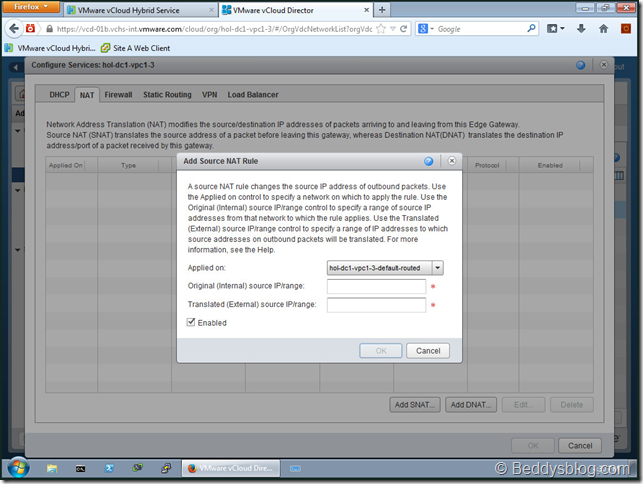Image resolution: width=643 pixels, height=484 pixels.
Task: Select VMware vCloud Director browser tab
Action: tap(295, 10)
